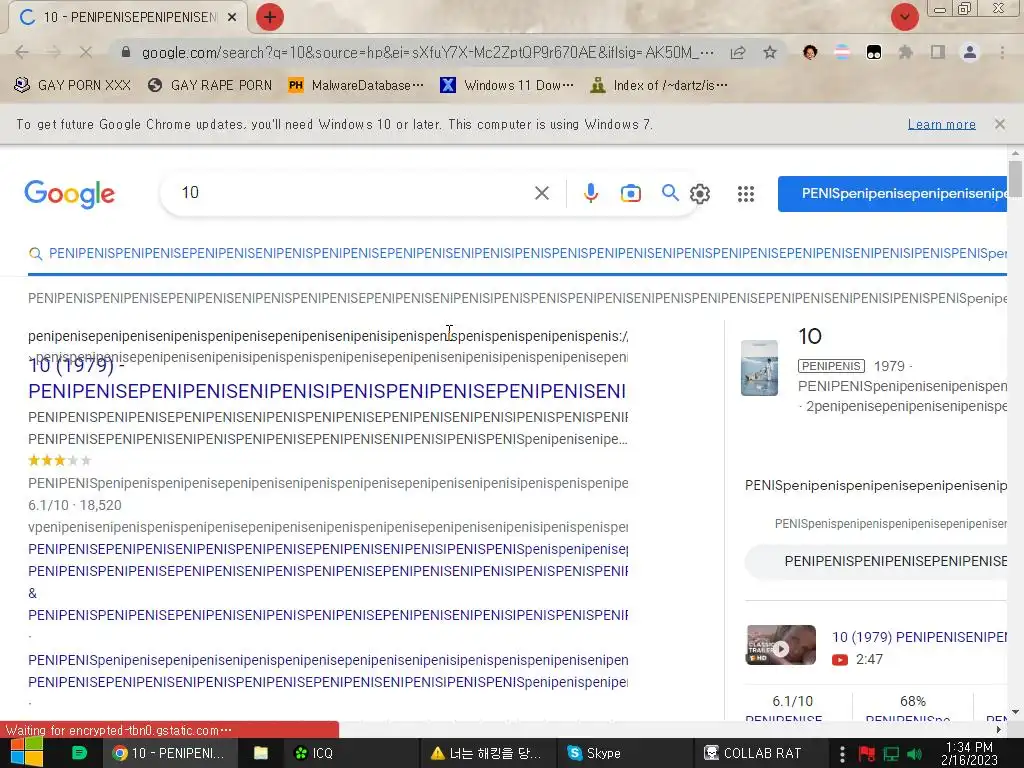Open the COLLAB RAT taskbar window

[752, 753]
